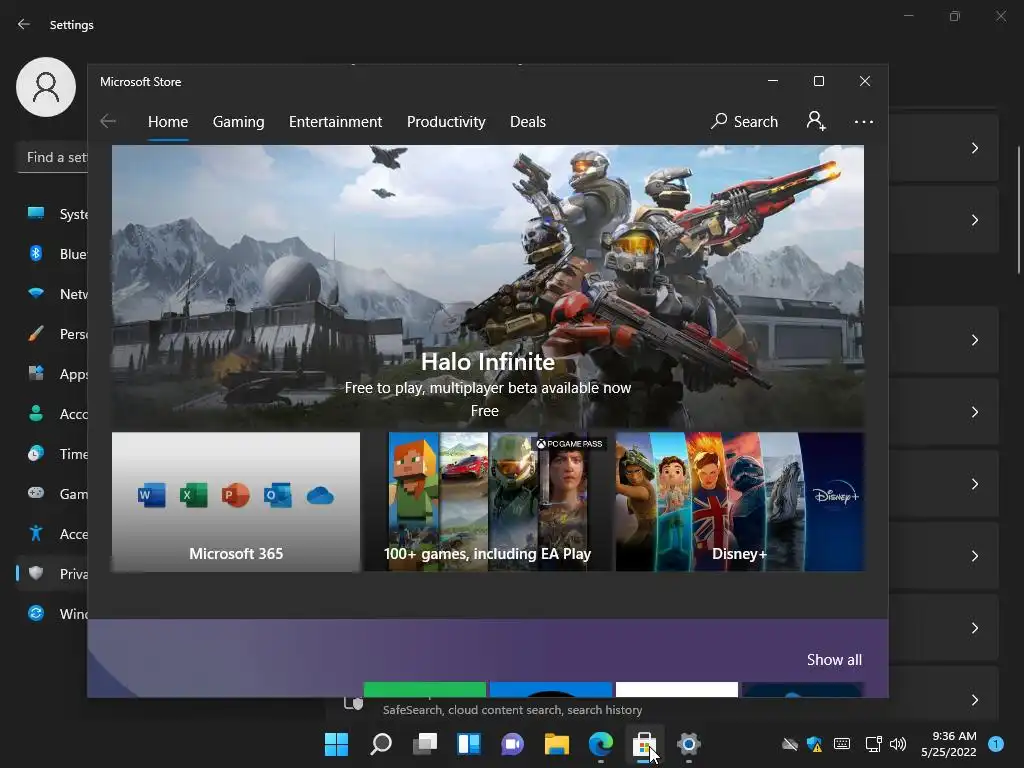Screen dimensions: 1024x768
Task: Click the Find a setting search box
Action: (52, 157)
